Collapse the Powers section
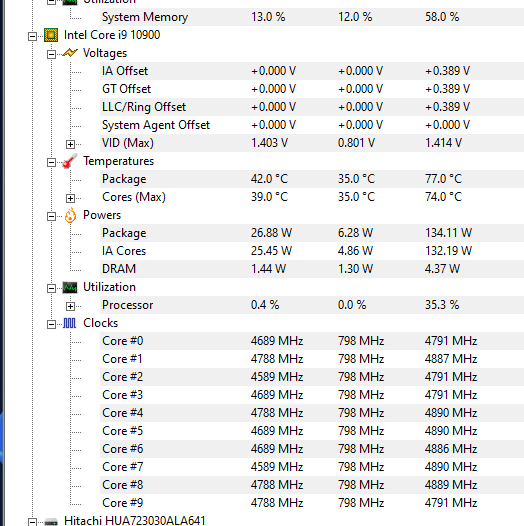The height and width of the screenshot is (526, 524). pyautogui.click(x=51, y=216)
